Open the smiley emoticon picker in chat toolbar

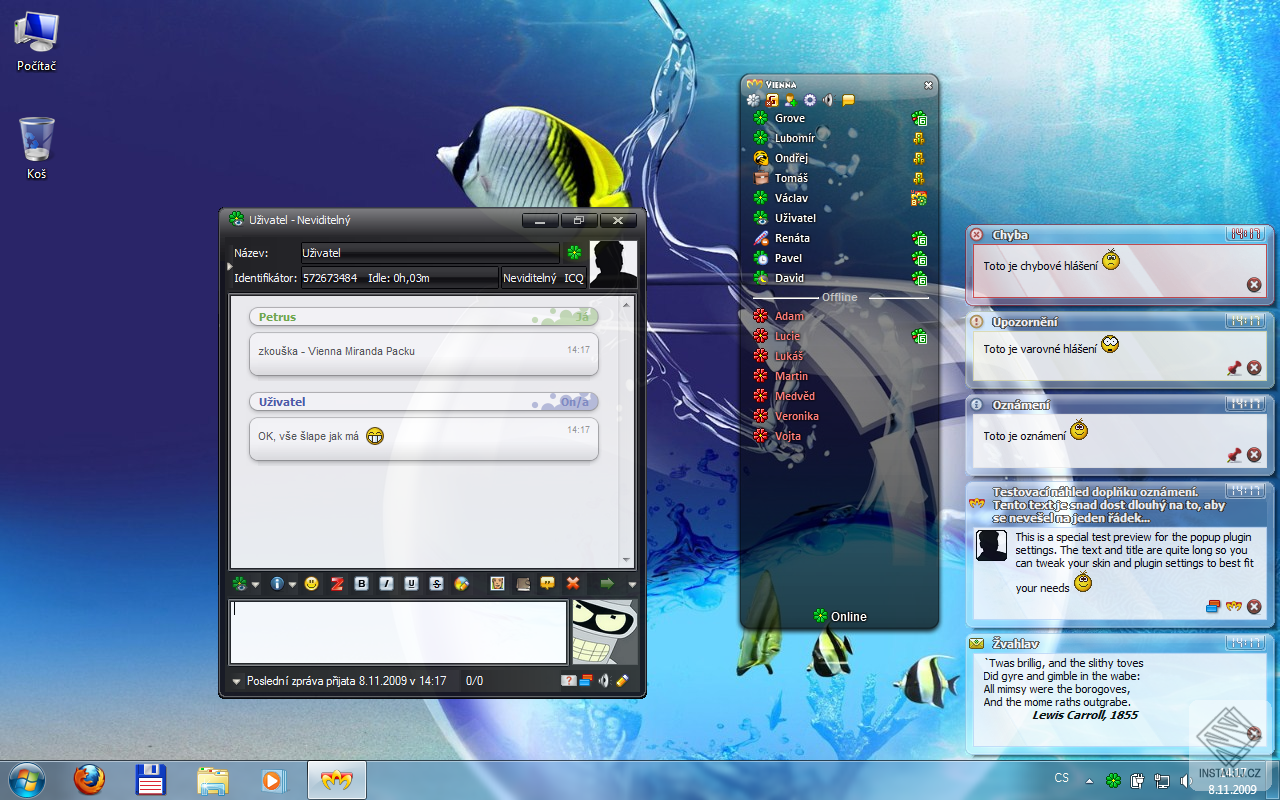point(312,584)
